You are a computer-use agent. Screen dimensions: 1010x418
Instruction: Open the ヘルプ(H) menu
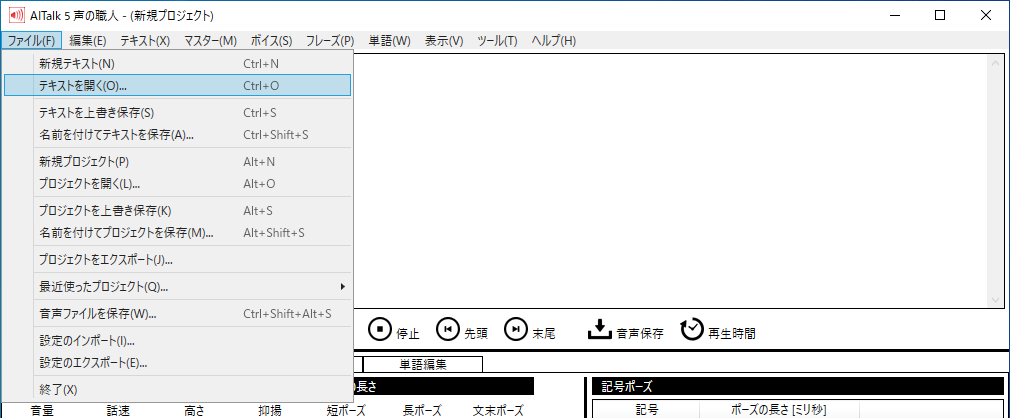[x=553, y=41]
